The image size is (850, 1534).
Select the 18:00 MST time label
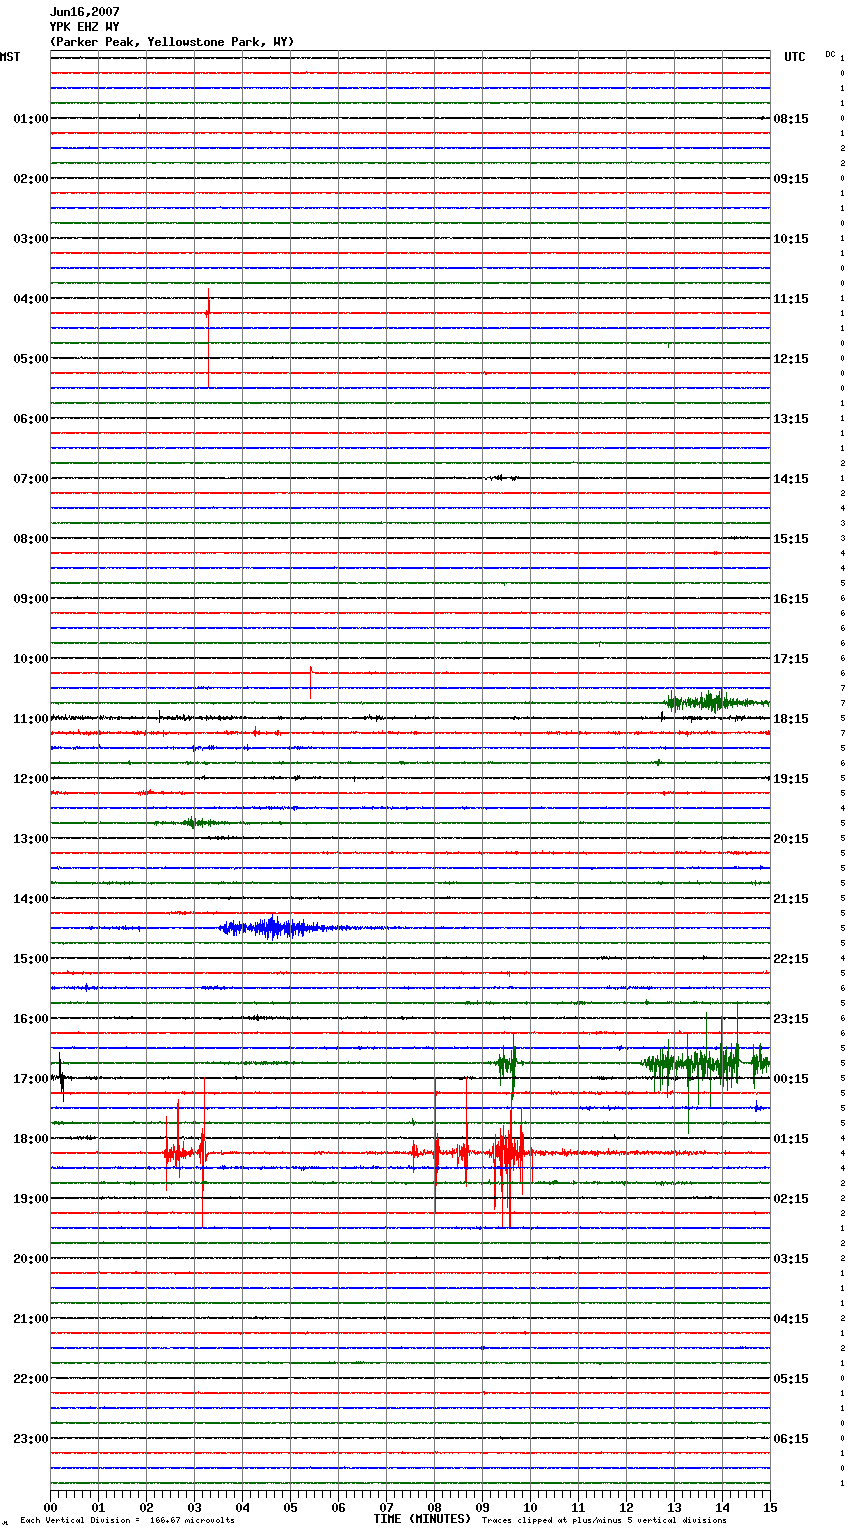pyautogui.click(x=31, y=1139)
